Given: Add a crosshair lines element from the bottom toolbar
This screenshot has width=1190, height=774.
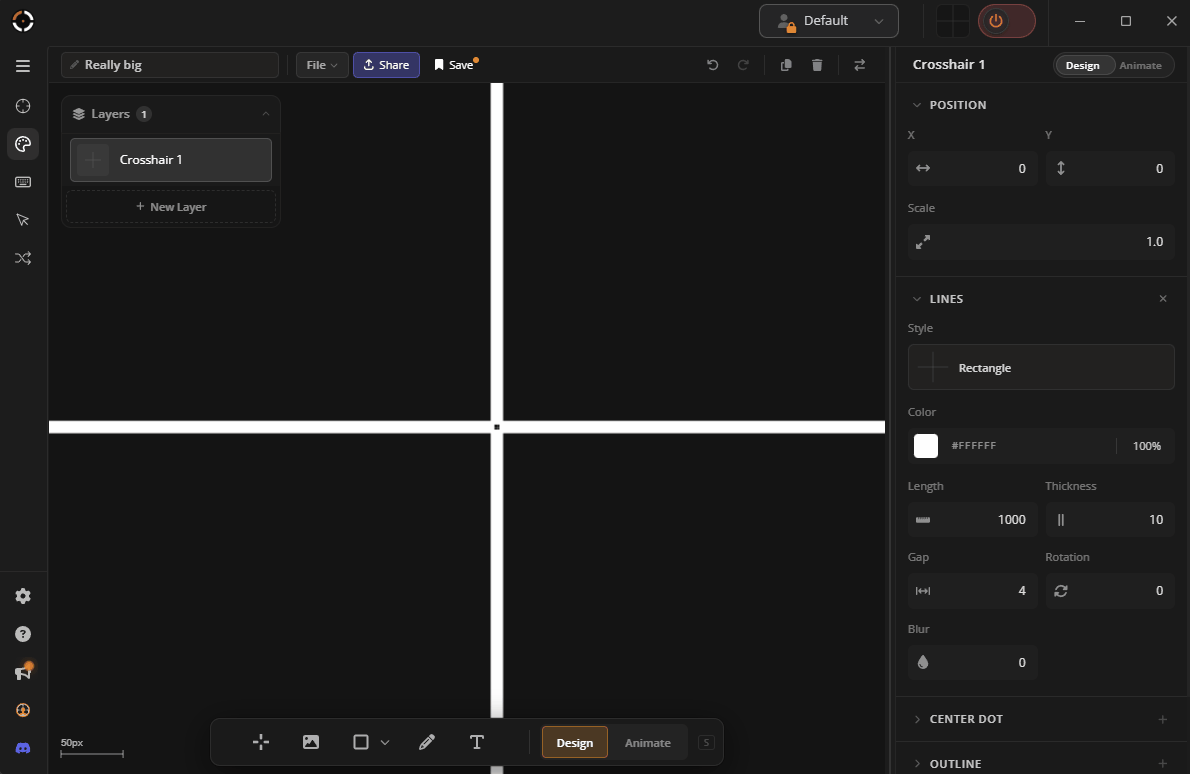Looking at the screenshot, I should [x=260, y=742].
